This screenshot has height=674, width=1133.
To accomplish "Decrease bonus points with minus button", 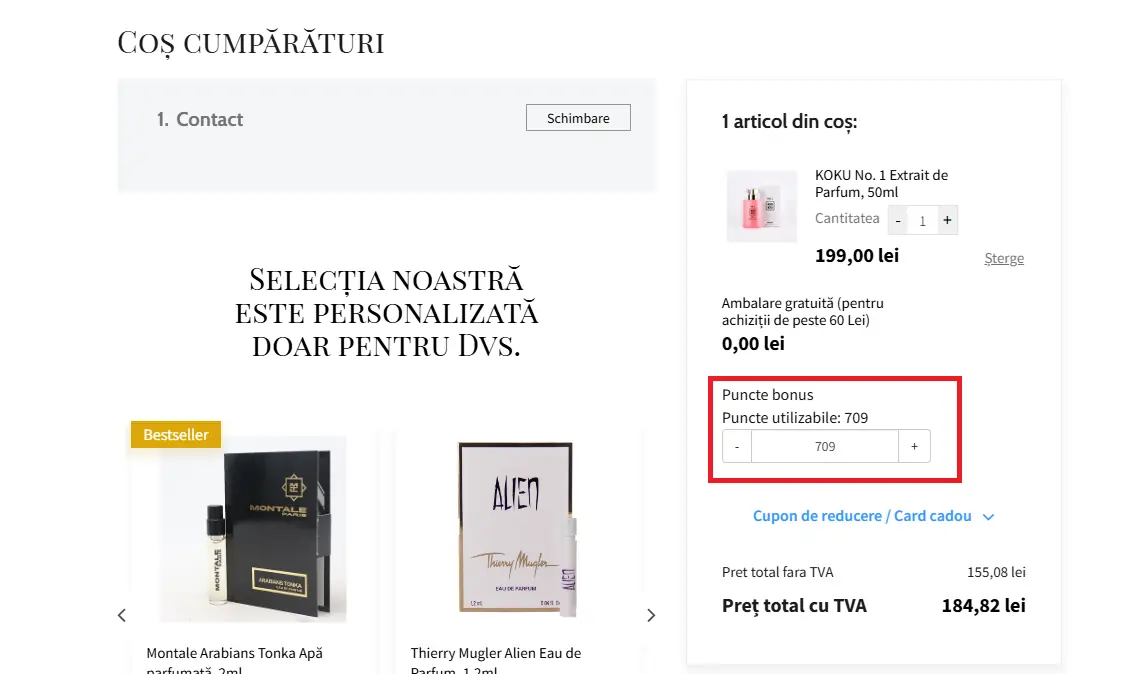I will click(737, 446).
